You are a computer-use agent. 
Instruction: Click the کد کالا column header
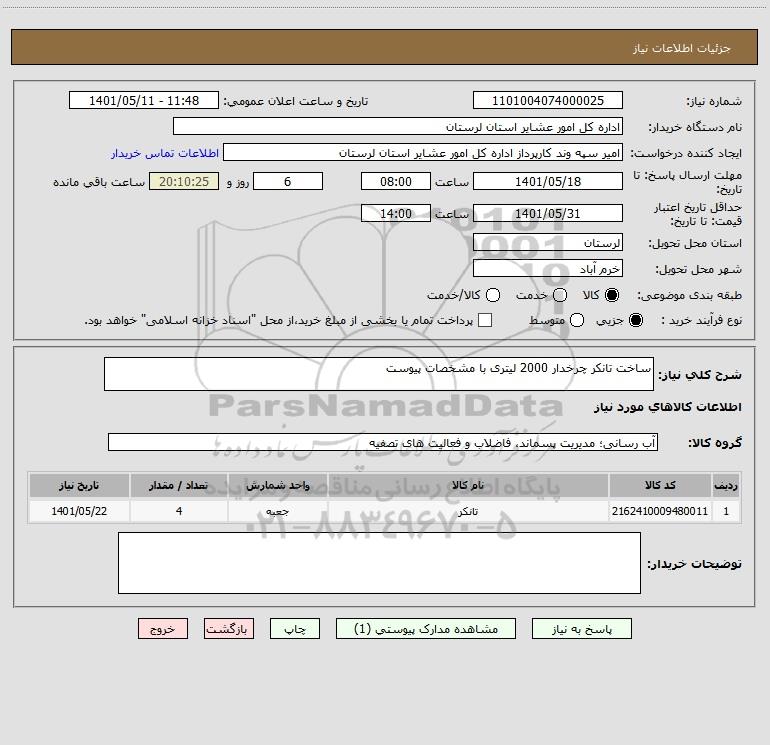[660, 485]
